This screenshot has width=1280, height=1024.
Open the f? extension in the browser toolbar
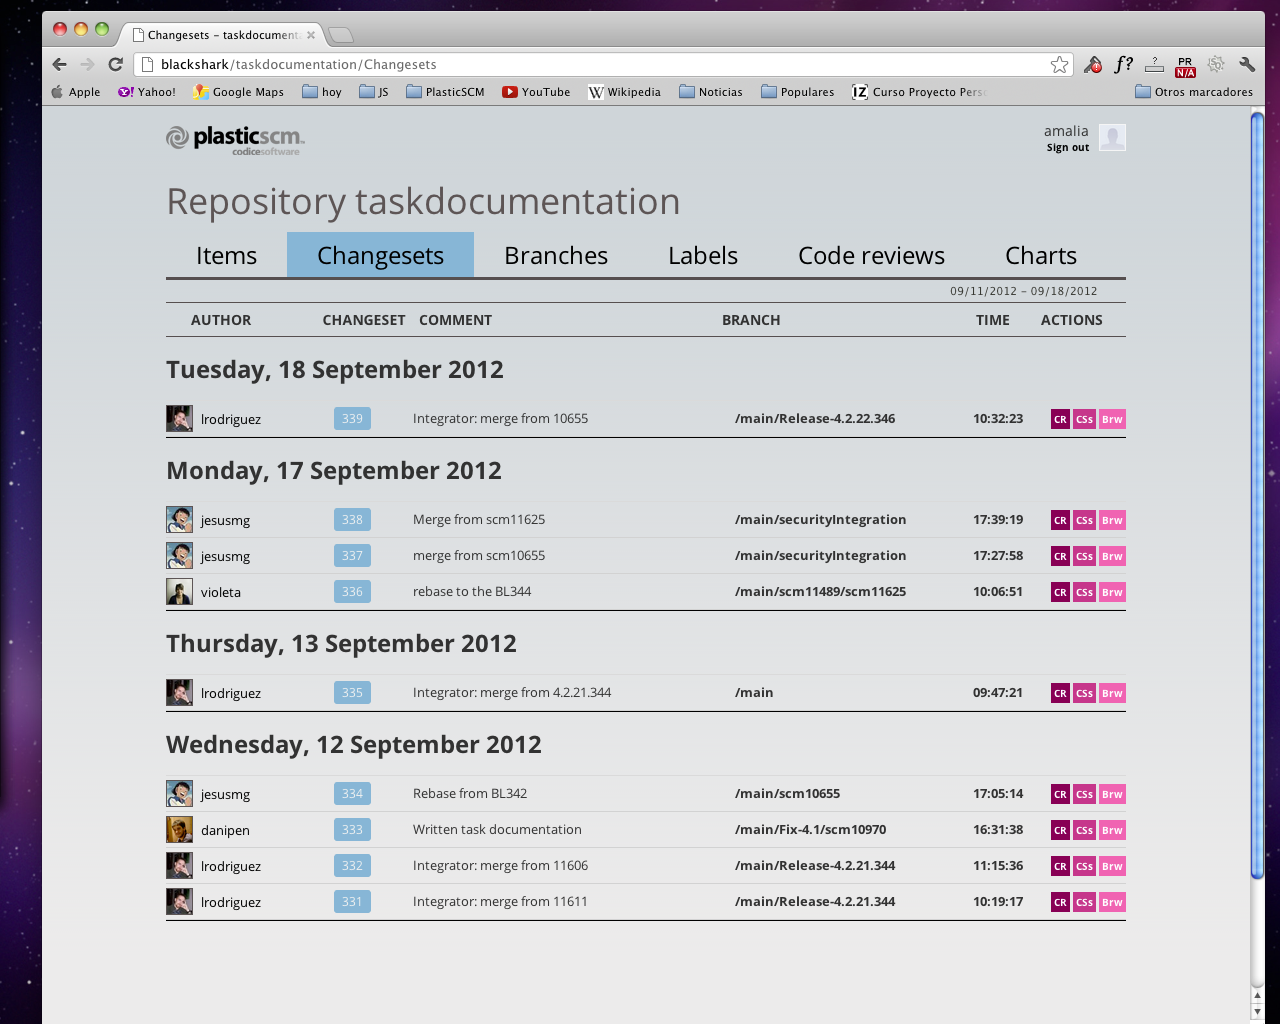[1123, 64]
